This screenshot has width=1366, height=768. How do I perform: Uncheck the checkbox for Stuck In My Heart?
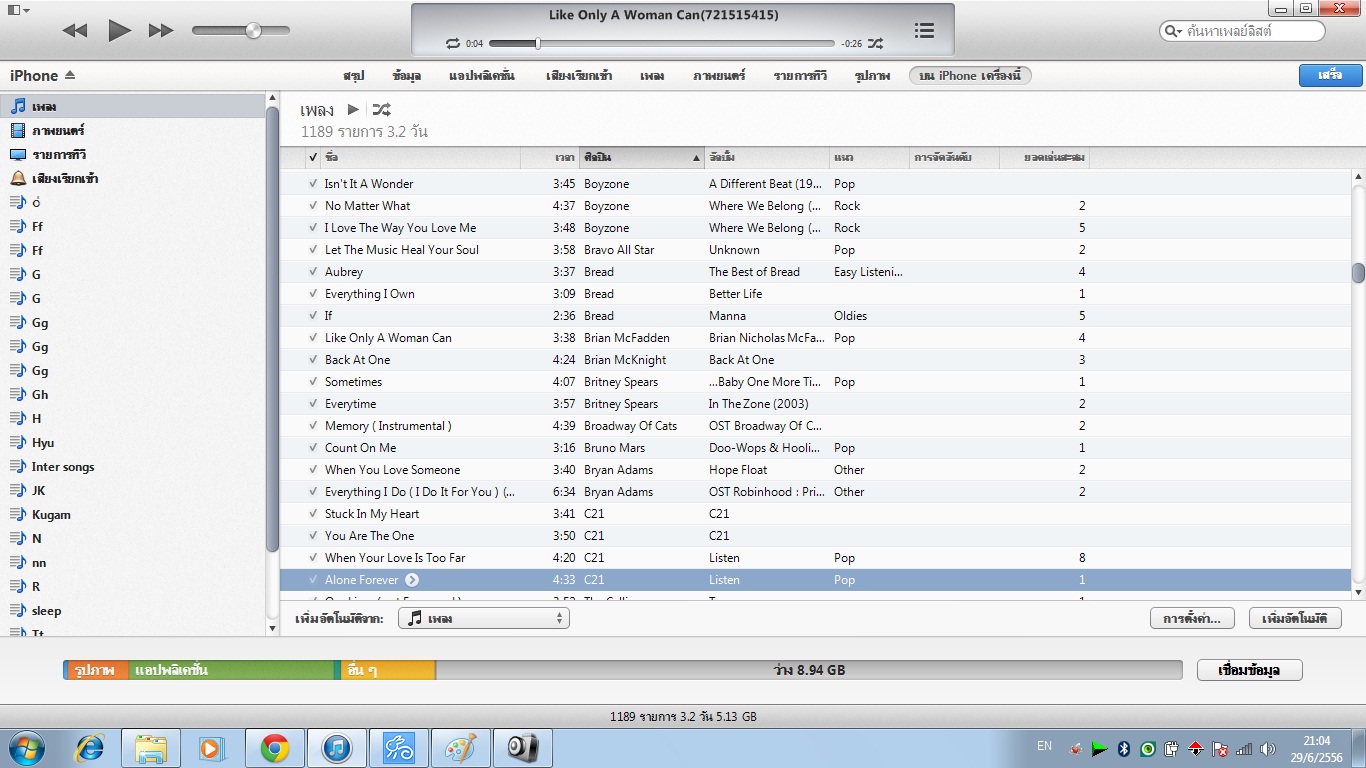(313, 514)
